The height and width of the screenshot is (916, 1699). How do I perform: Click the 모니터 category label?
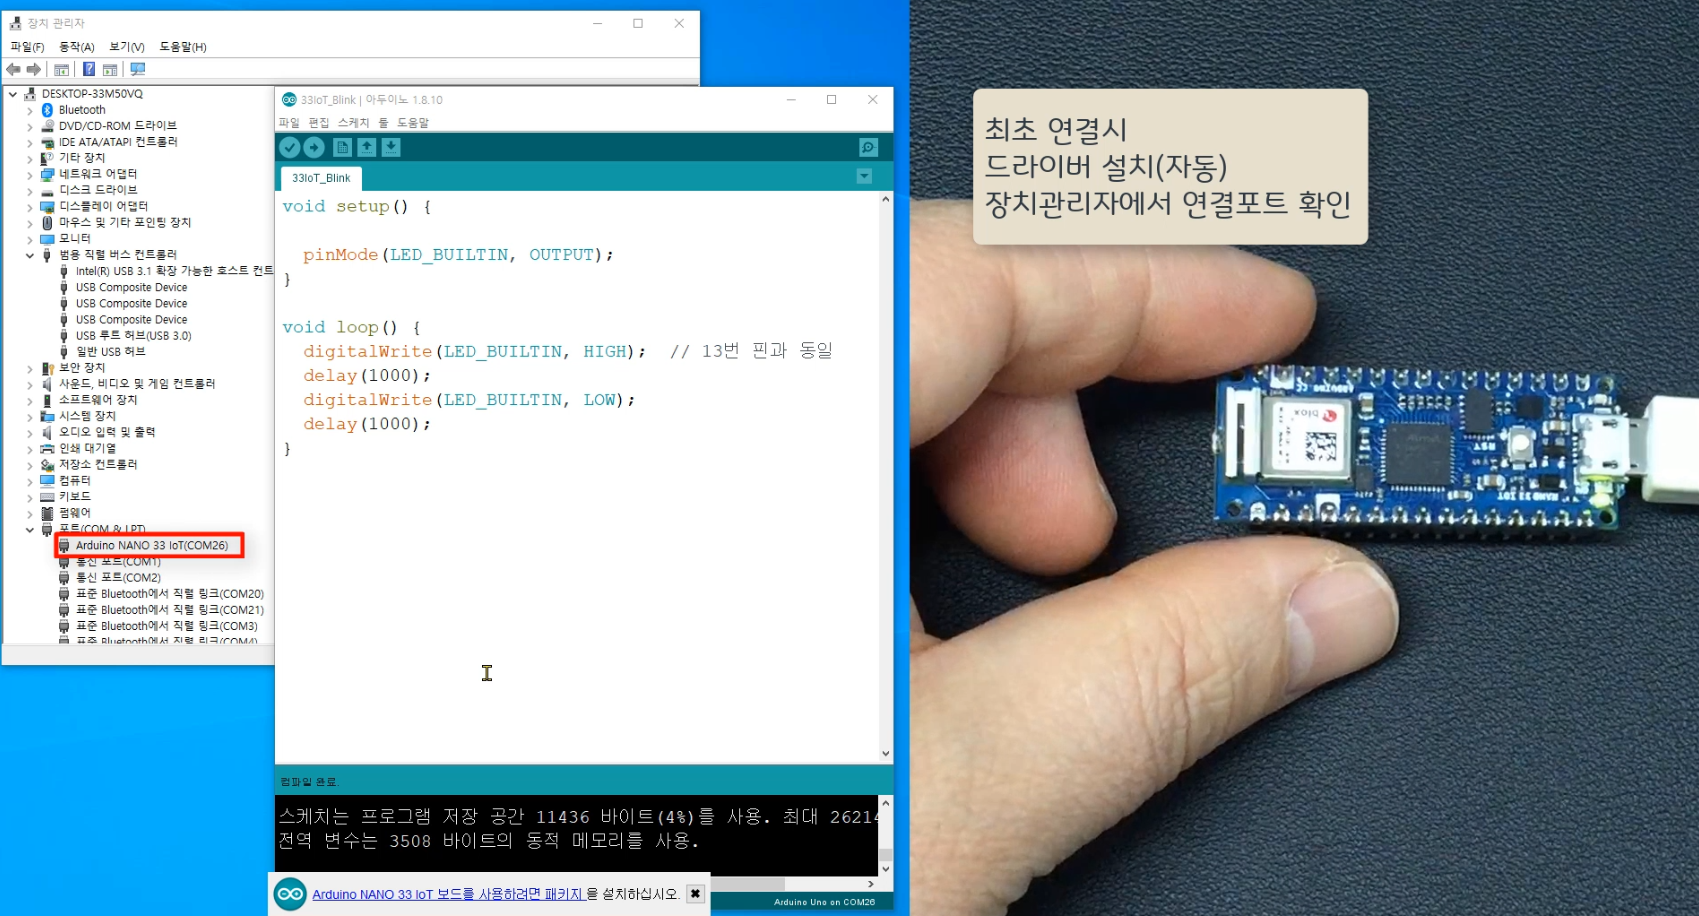click(x=74, y=239)
